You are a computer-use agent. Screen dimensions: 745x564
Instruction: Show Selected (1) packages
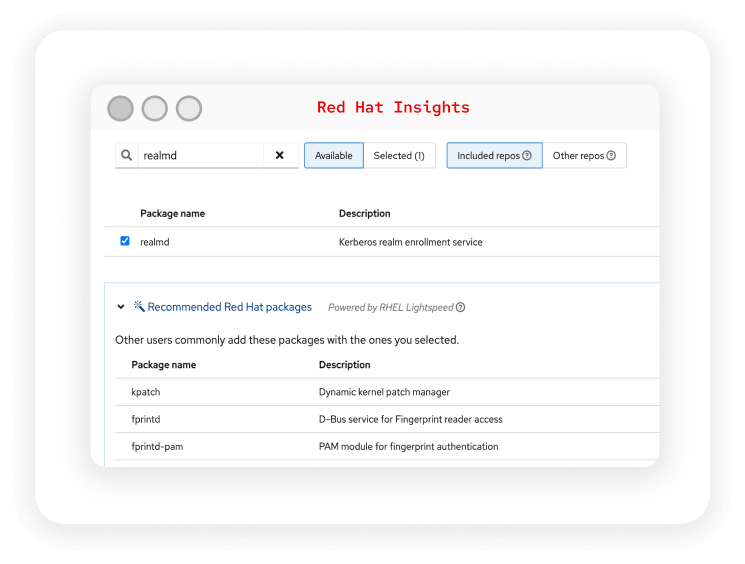399,156
